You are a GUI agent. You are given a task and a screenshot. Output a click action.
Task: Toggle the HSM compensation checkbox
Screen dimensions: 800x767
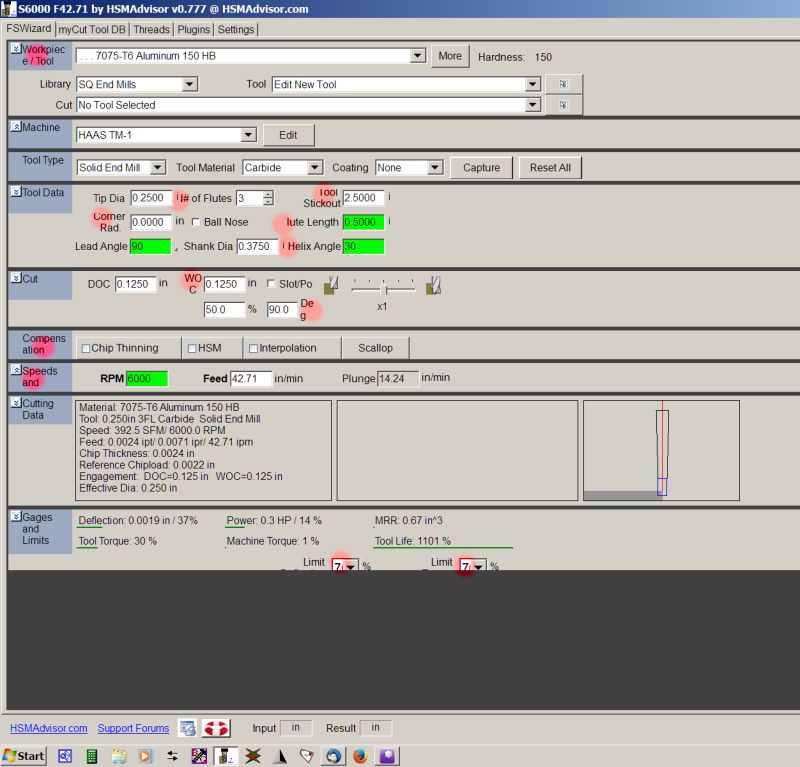[191, 348]
